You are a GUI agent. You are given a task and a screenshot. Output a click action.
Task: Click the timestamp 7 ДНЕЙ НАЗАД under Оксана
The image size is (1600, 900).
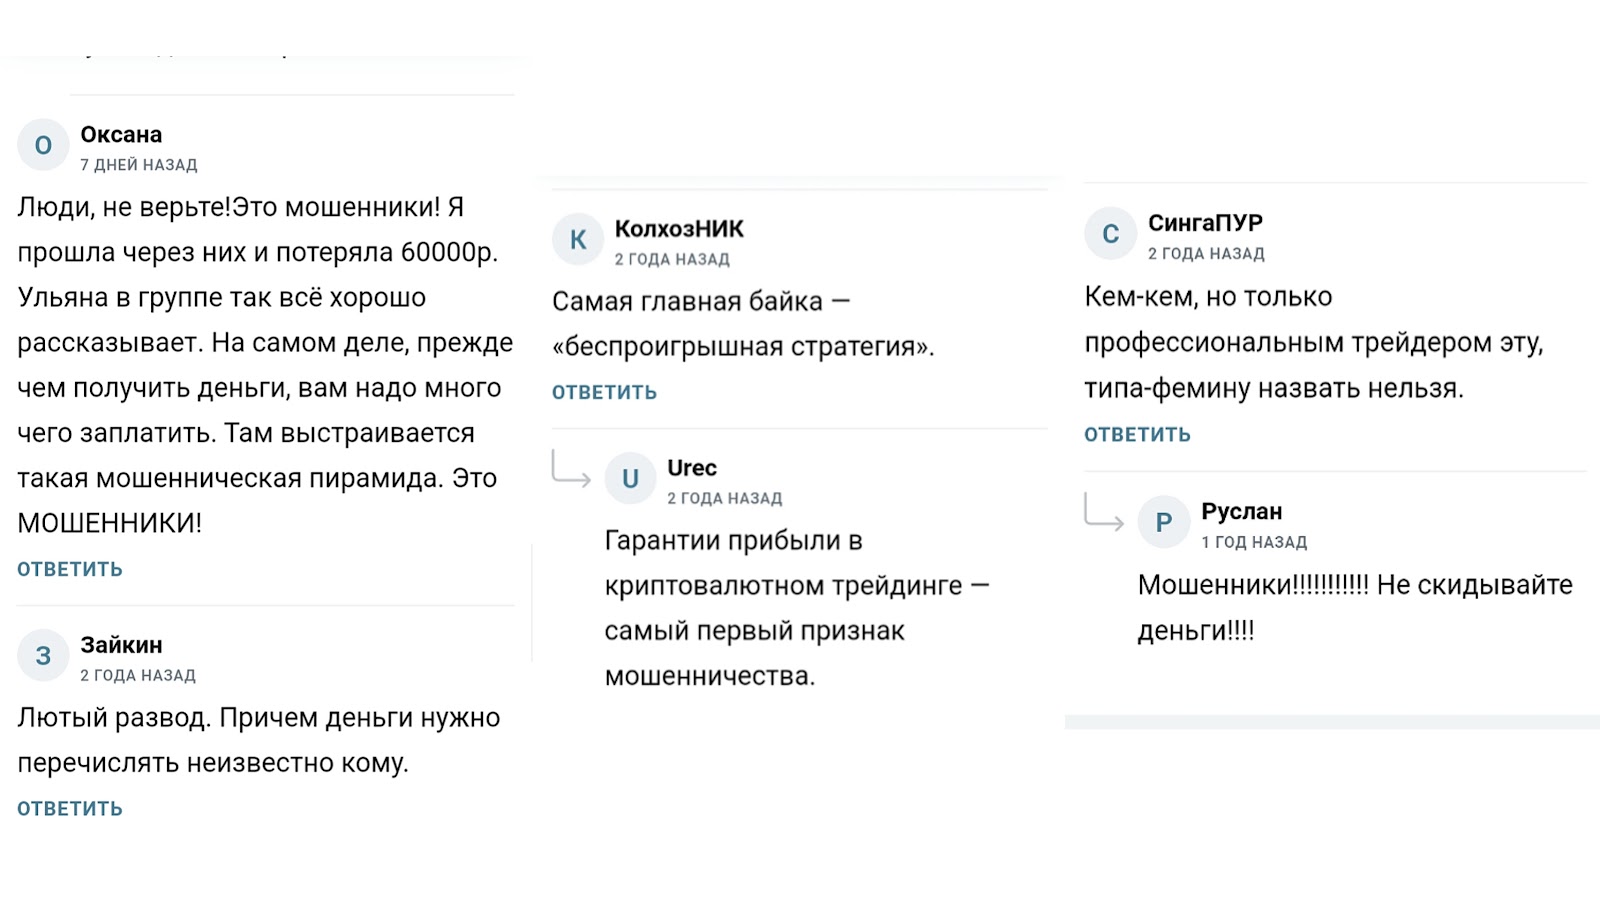[138, 164]
